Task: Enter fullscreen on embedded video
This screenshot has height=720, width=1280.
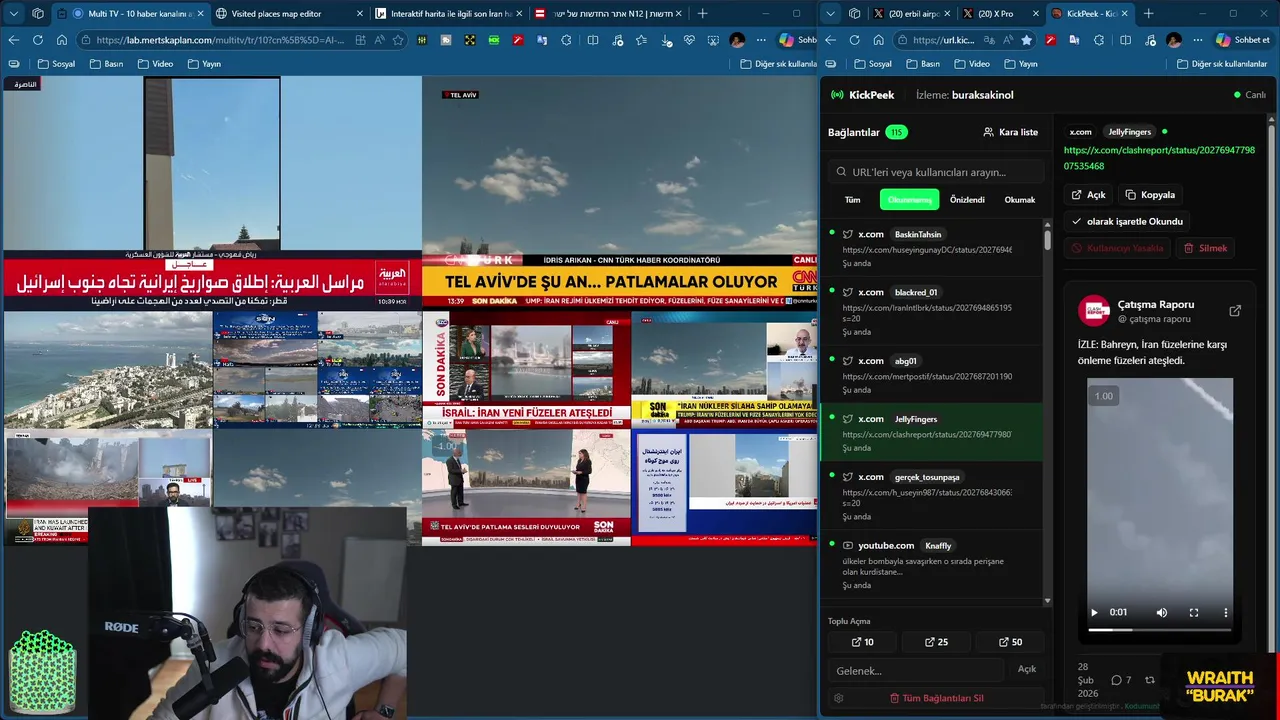Action: (x=1193, y=612)
